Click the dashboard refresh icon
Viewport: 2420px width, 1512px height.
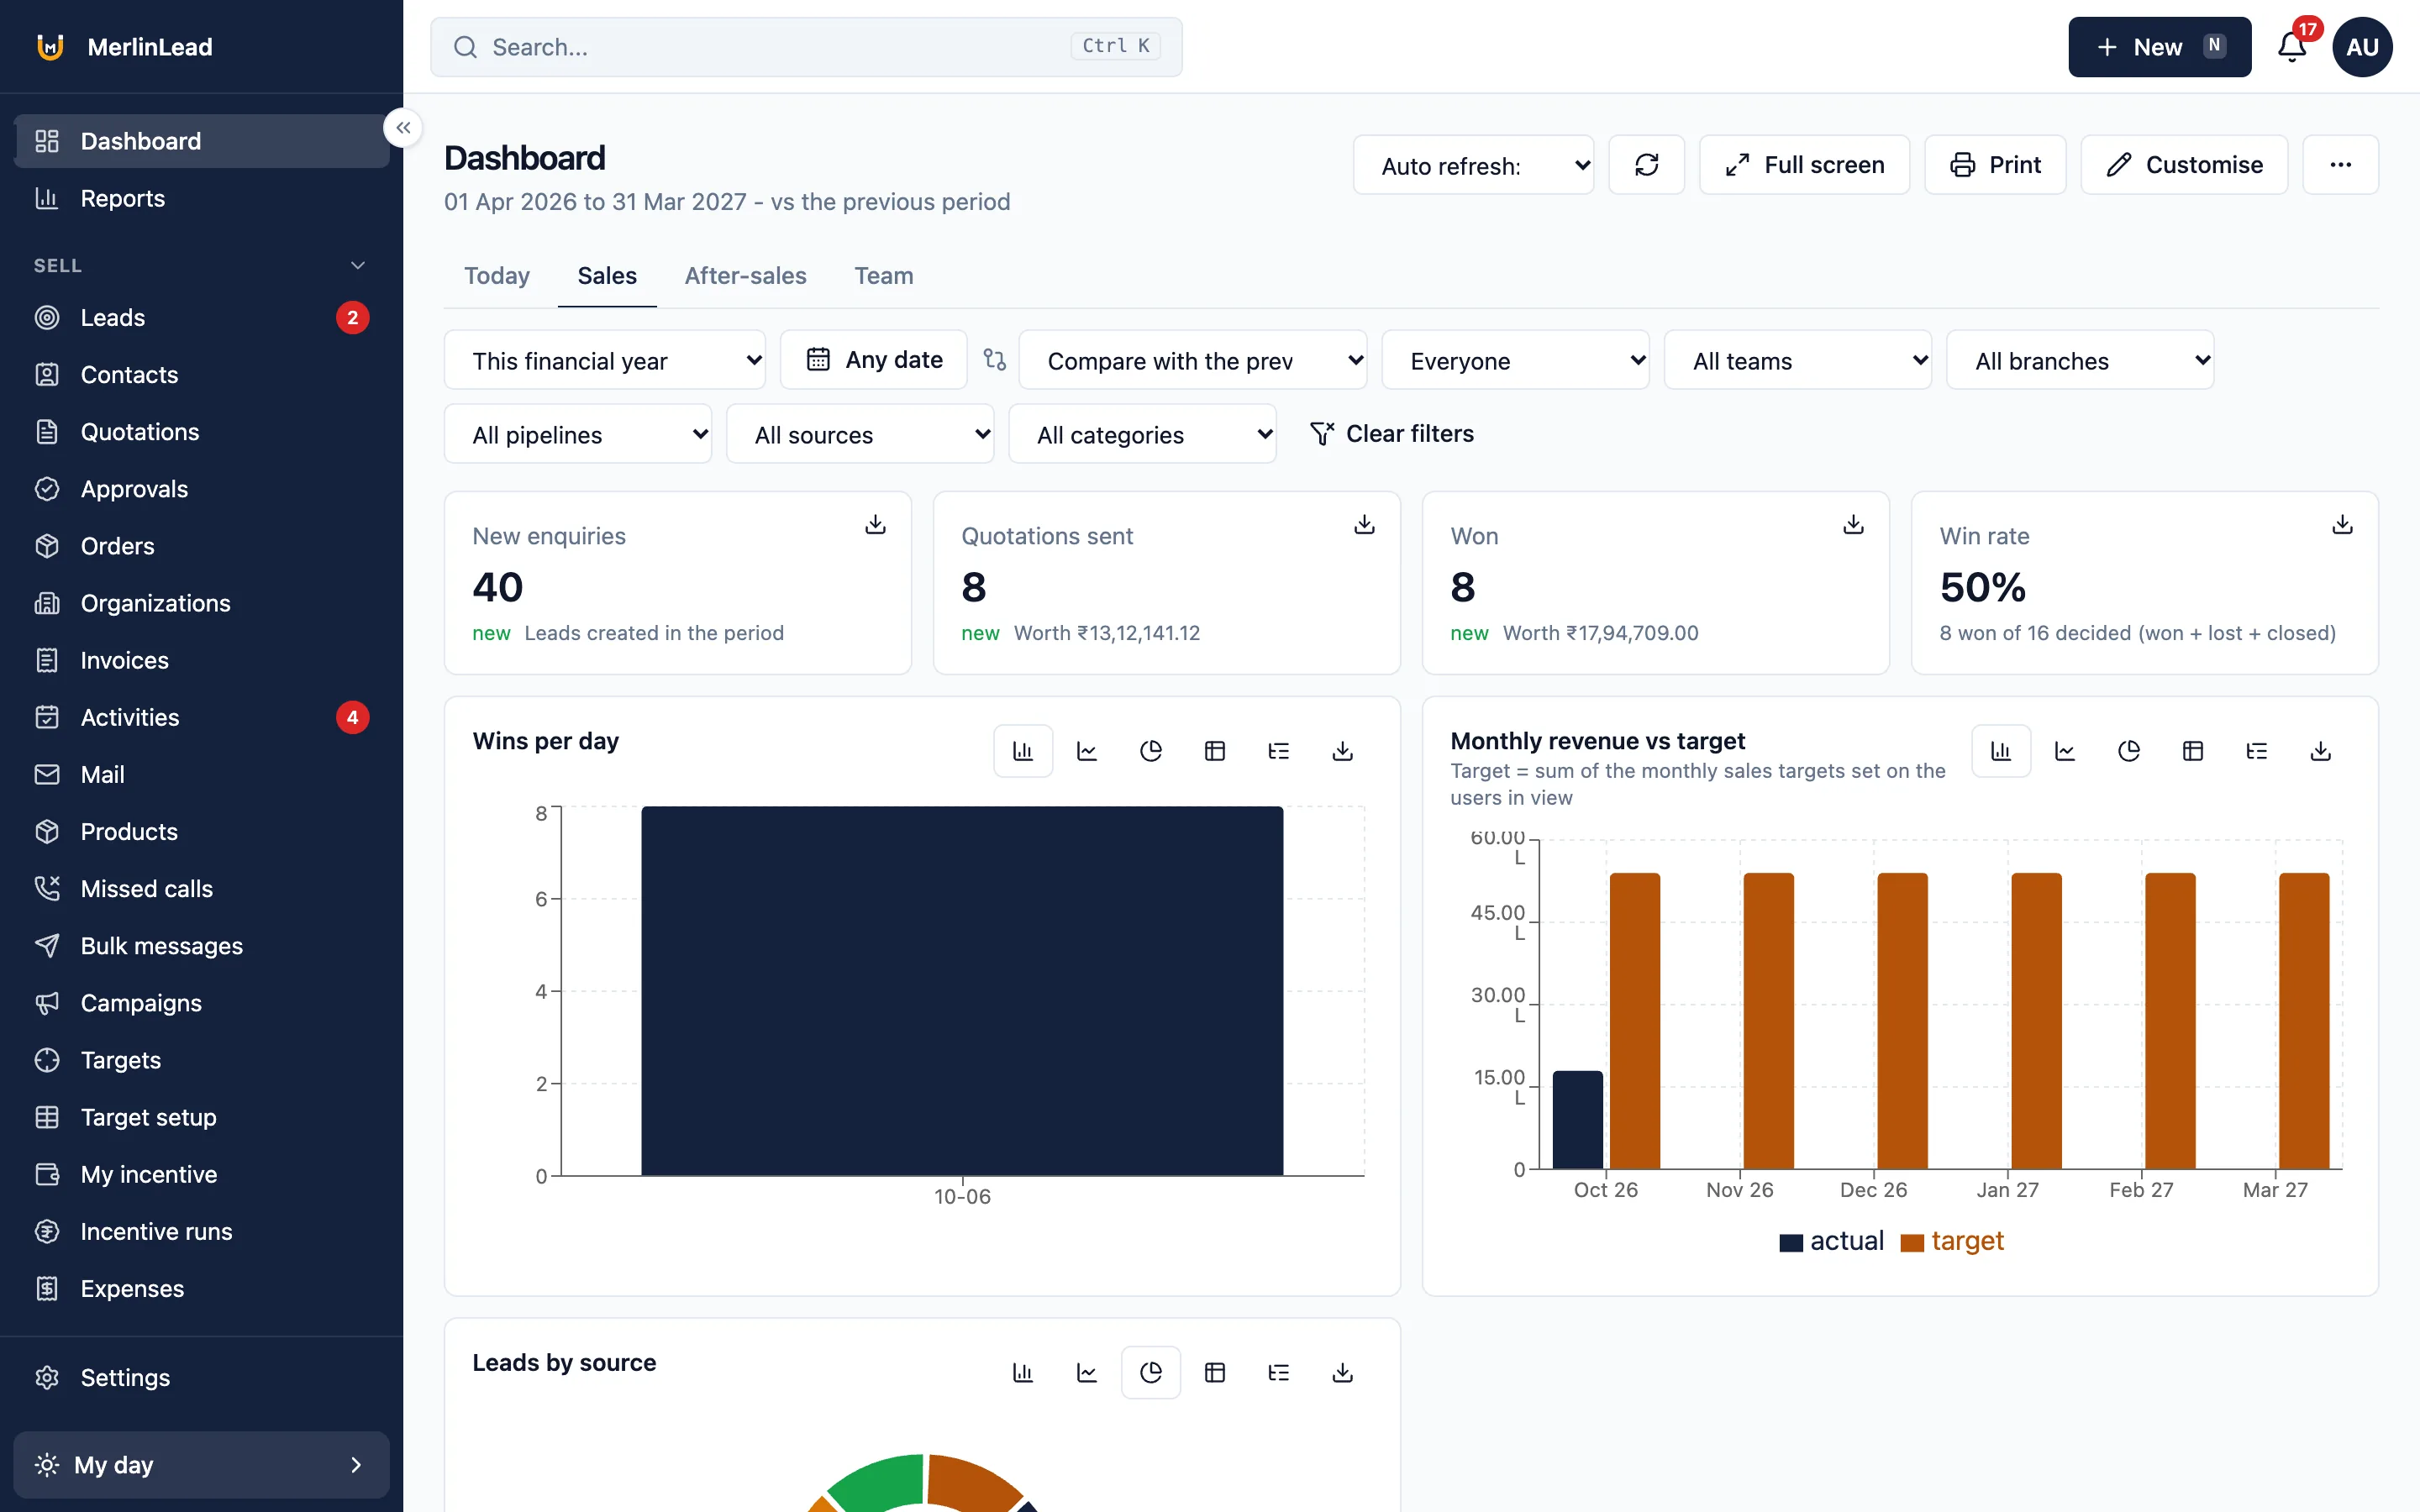tap(1647, 165)
